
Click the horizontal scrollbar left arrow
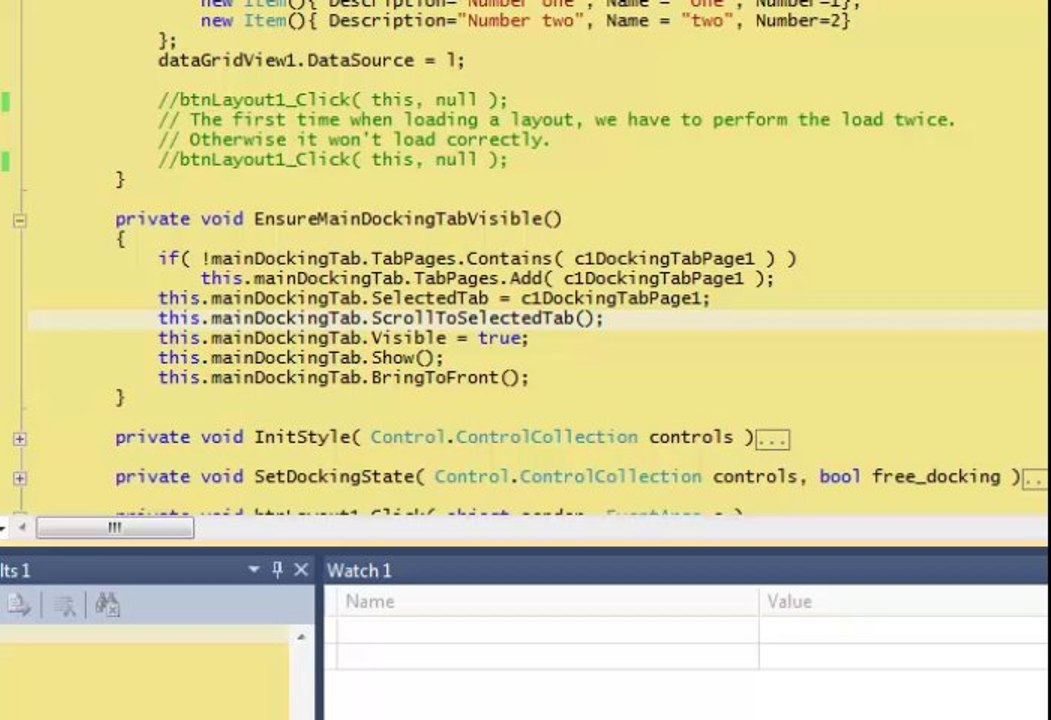(x=22, y=528)
